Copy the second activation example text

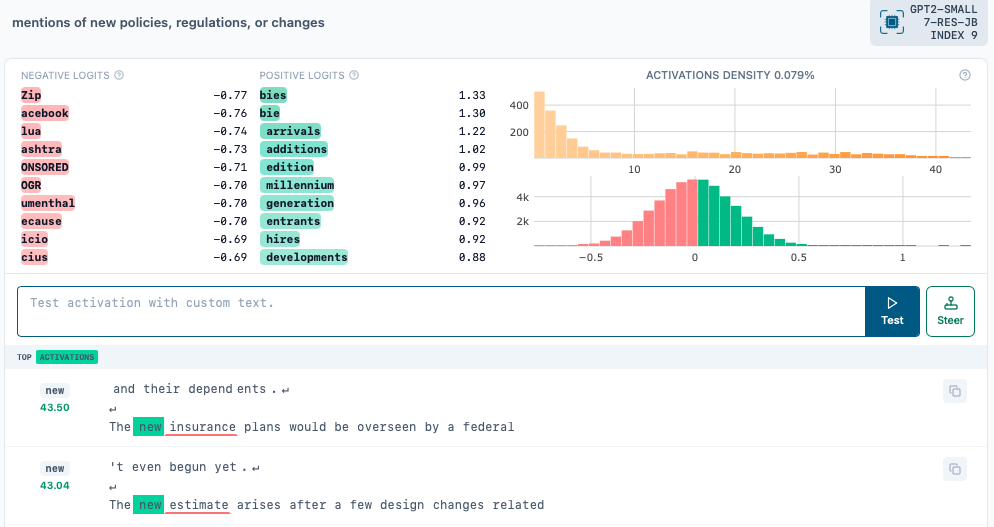click(954, 468)
